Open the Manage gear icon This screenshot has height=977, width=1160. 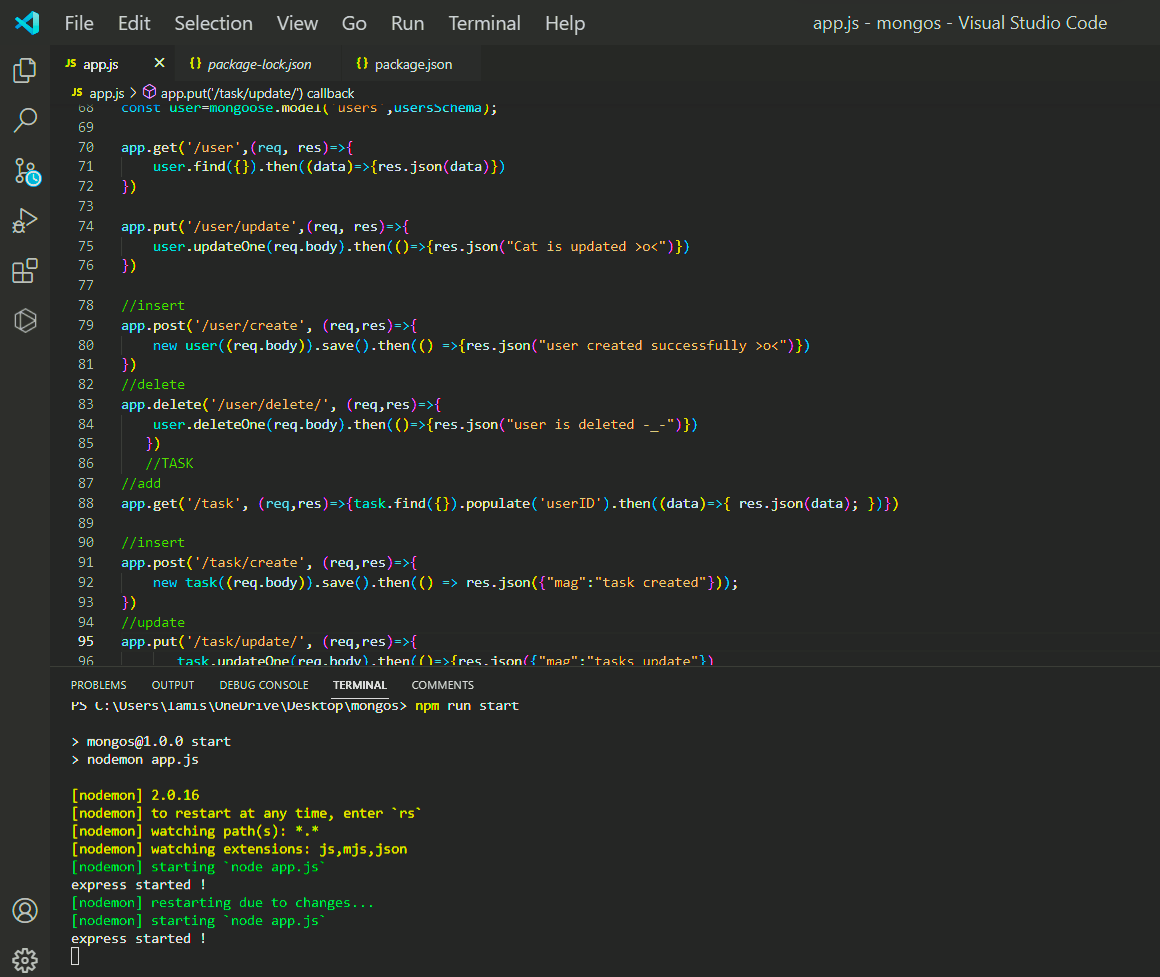tap(25, 960)
